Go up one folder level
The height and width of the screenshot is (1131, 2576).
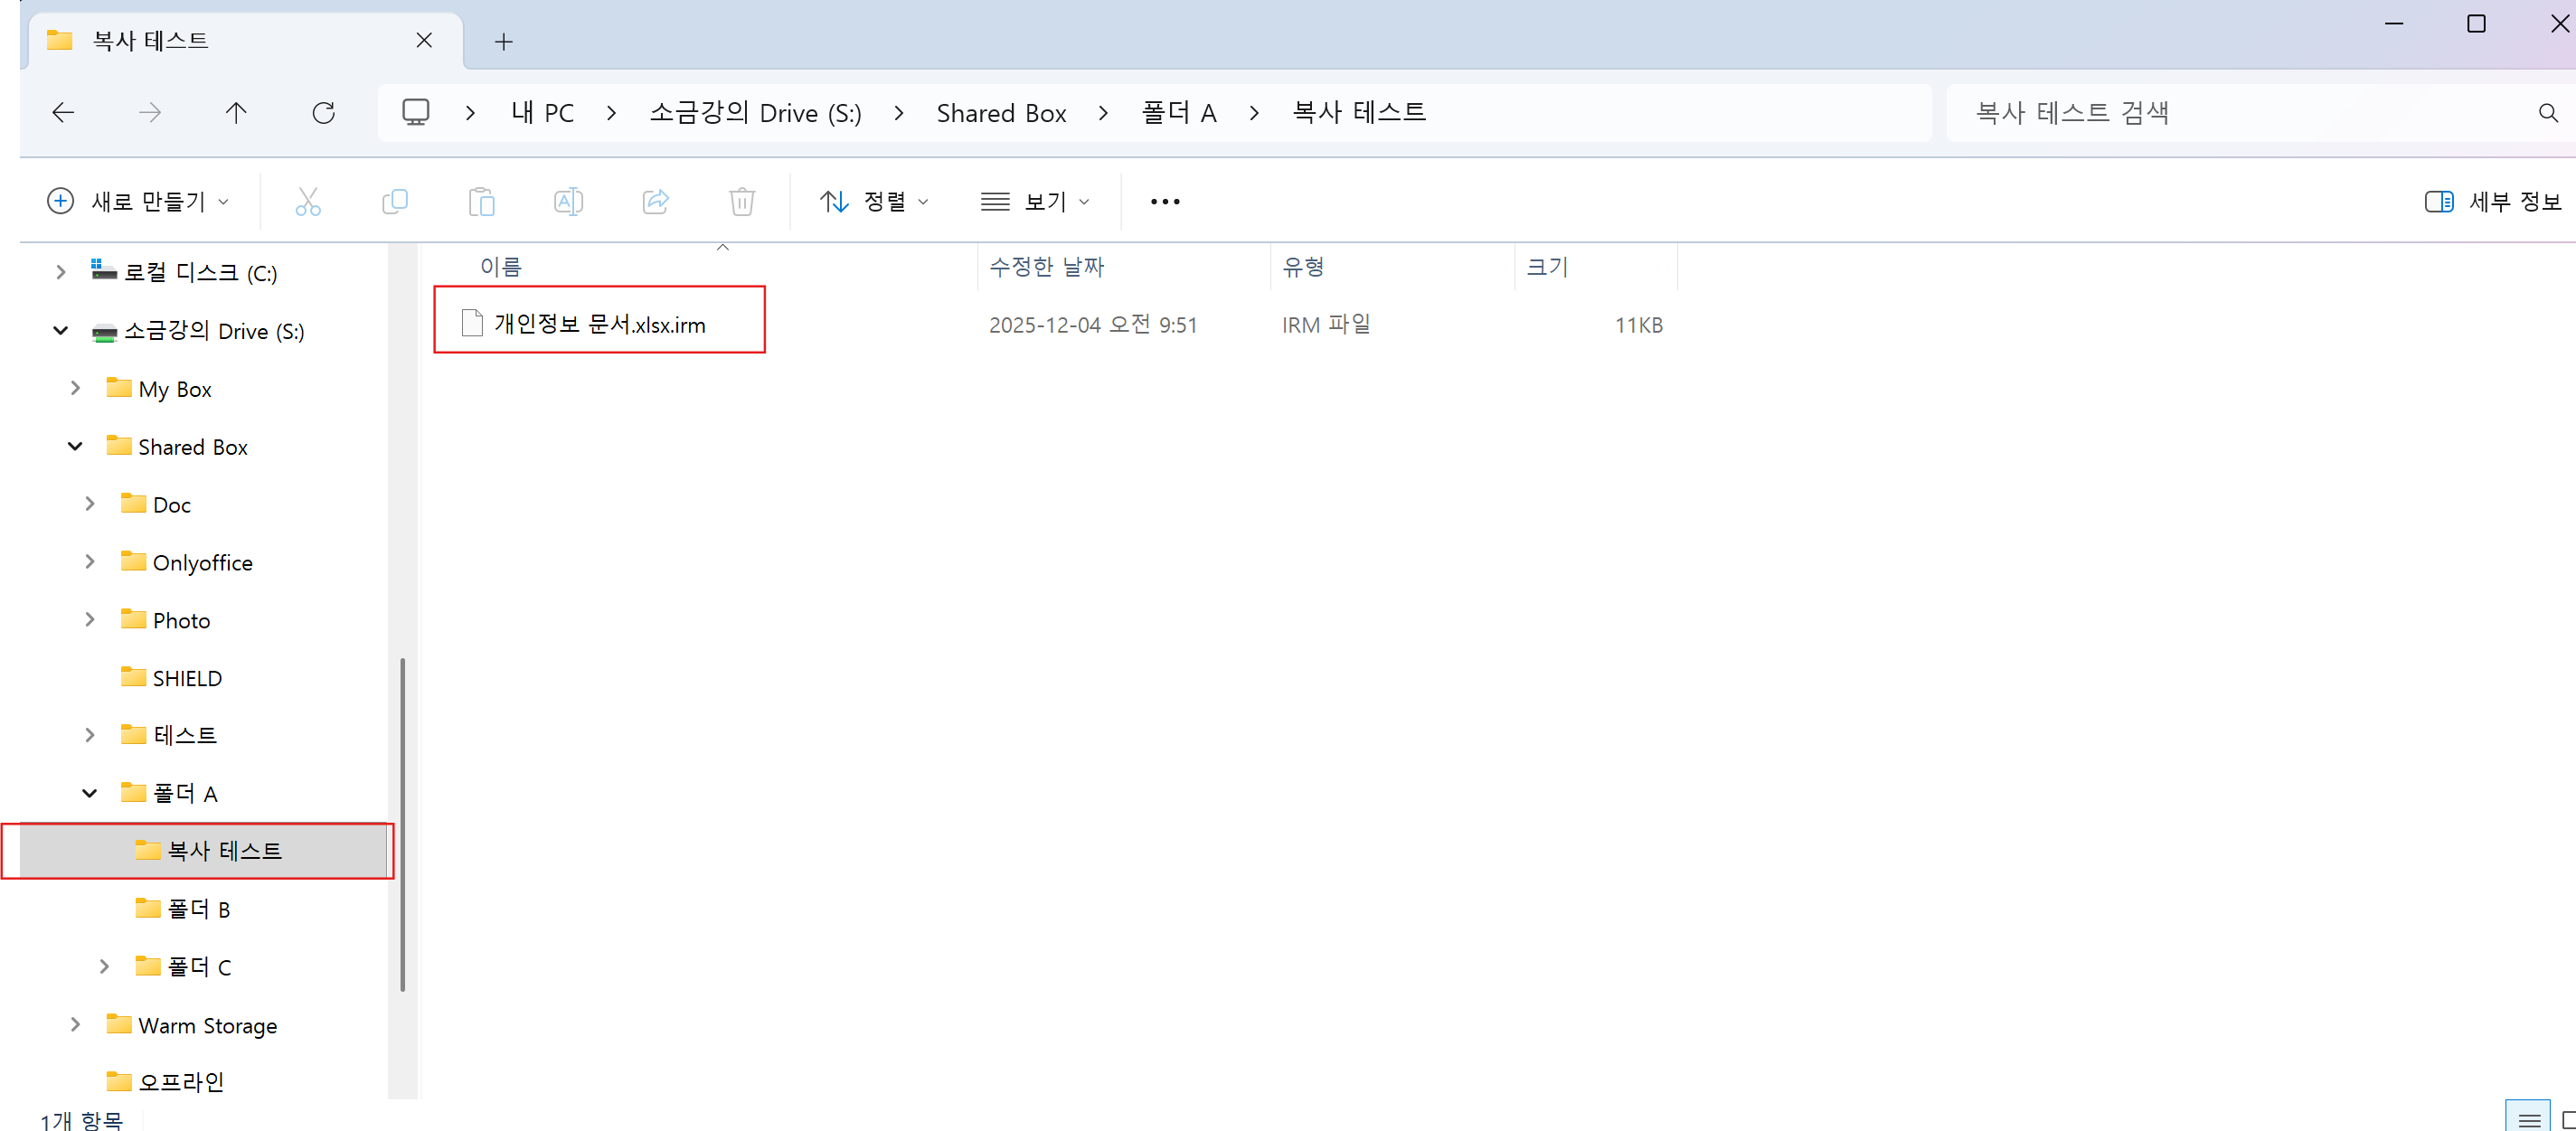coord(236,113)
